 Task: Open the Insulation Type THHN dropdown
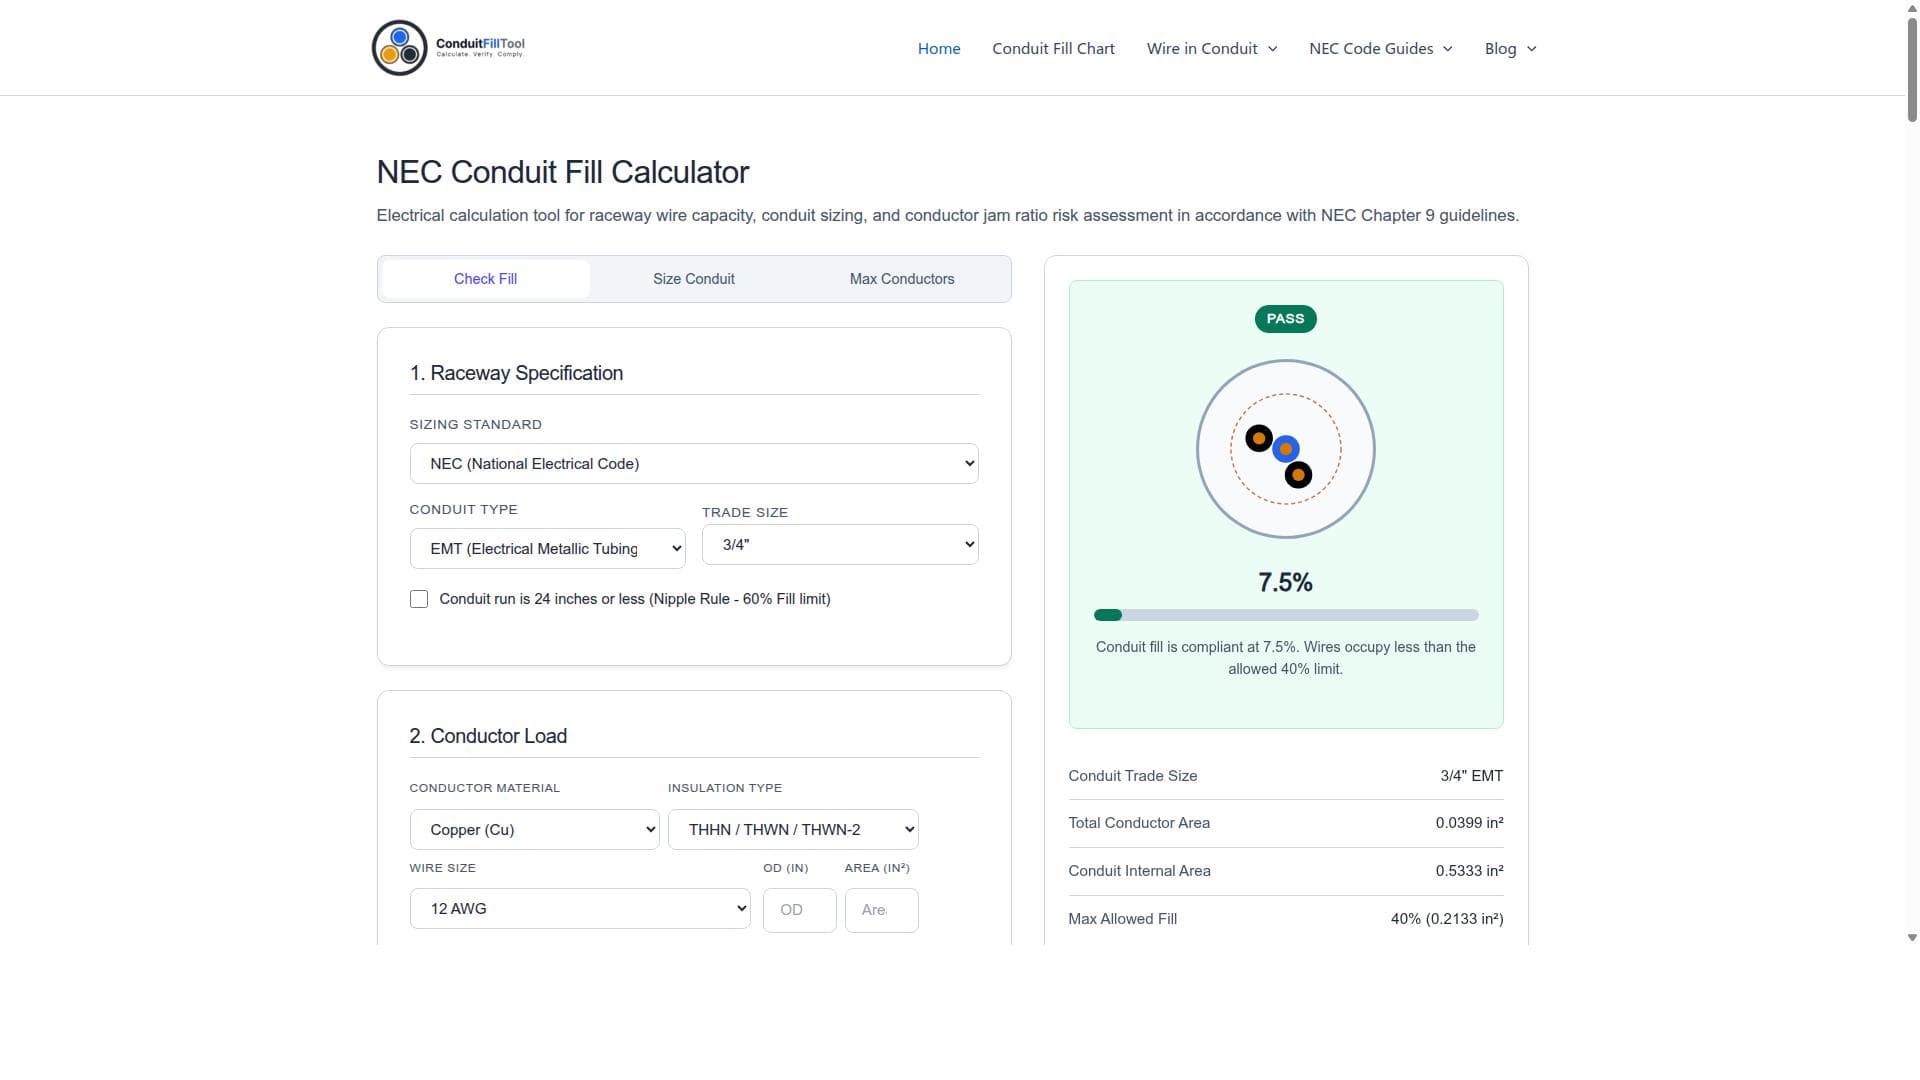click(x=793, y=830)
